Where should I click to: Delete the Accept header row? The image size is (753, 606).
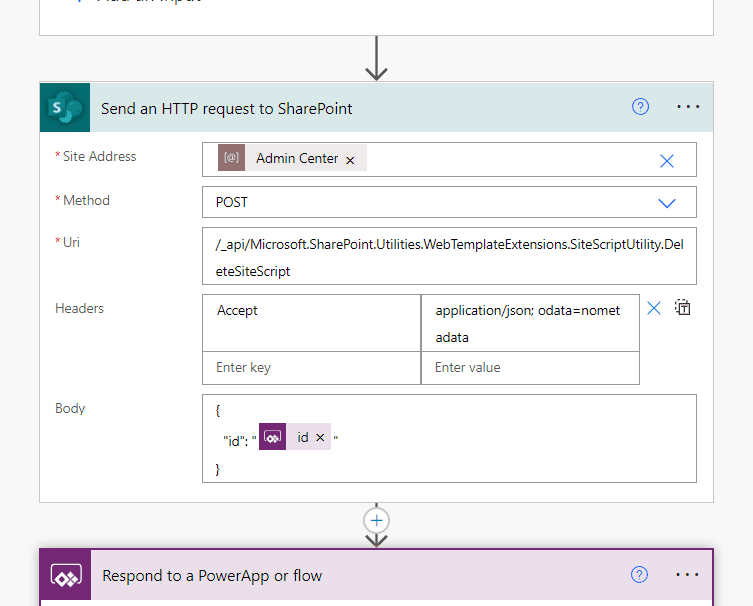[654, 308]
